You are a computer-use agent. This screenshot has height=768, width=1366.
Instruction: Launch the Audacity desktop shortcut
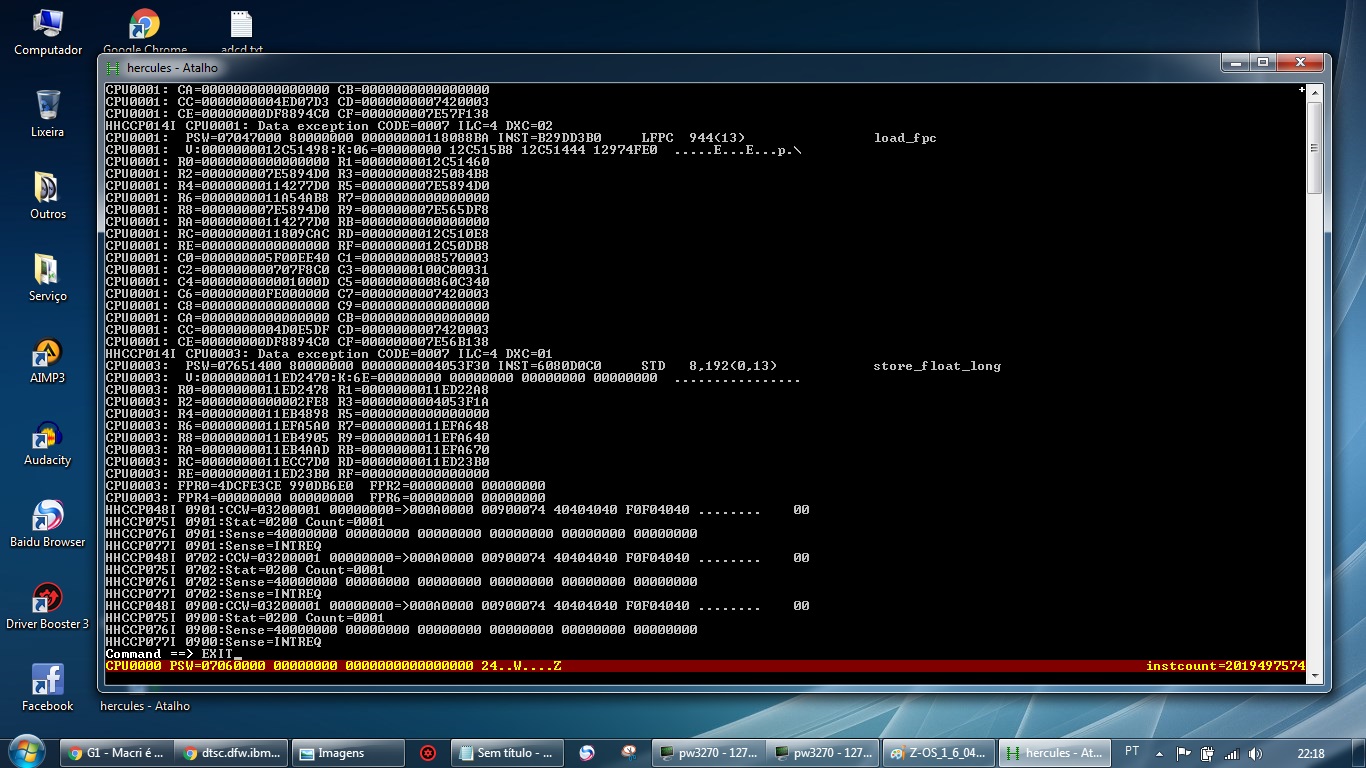(48, 442)
